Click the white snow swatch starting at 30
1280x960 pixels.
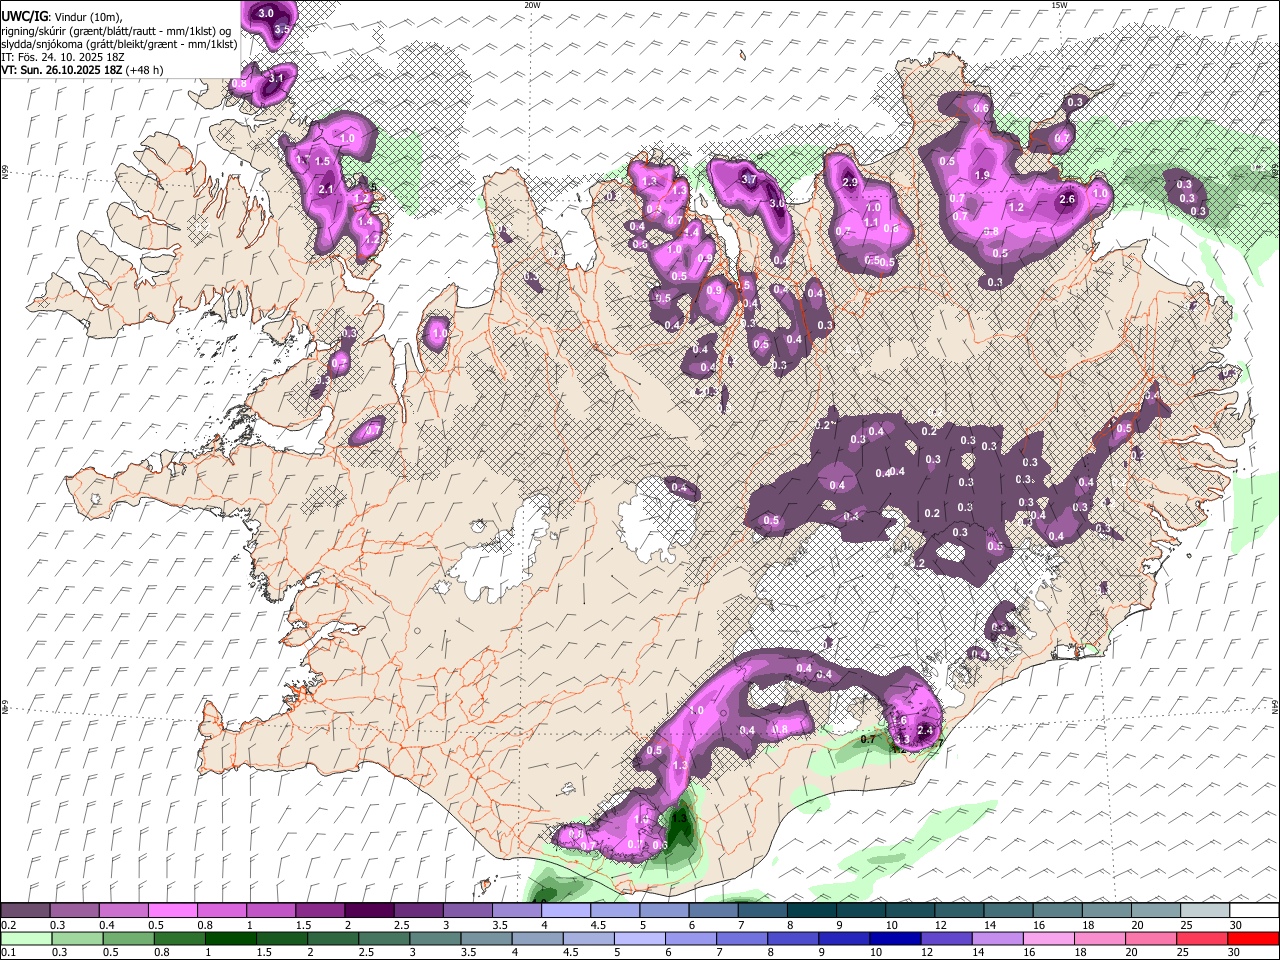pyautogui.click(x=1254, y=910)
